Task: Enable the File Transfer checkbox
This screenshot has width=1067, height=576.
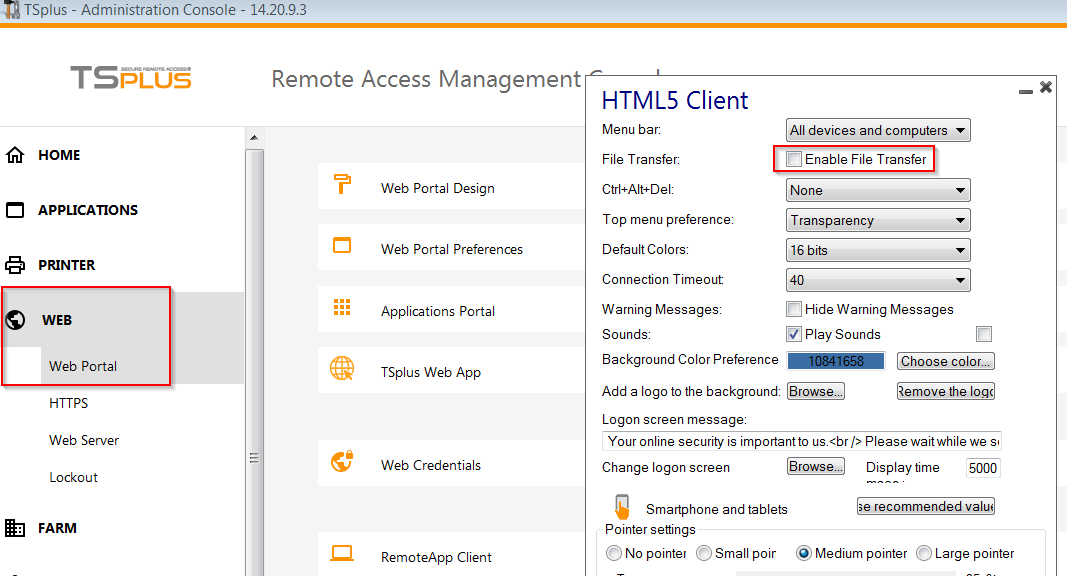Action: 794,159
